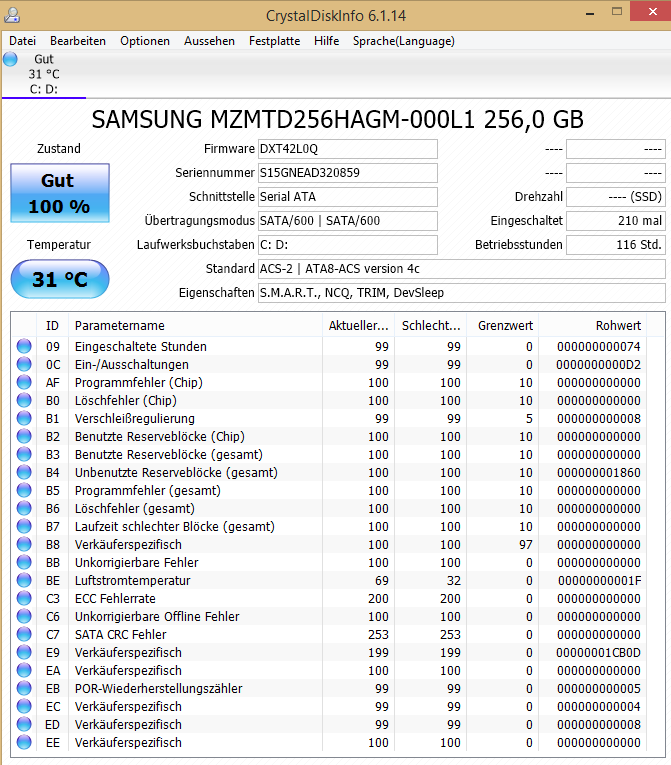Viewport: 671px width, 765px height.
Task: Click status orb for B1 Verschleißregulierung
Action: 24,418
